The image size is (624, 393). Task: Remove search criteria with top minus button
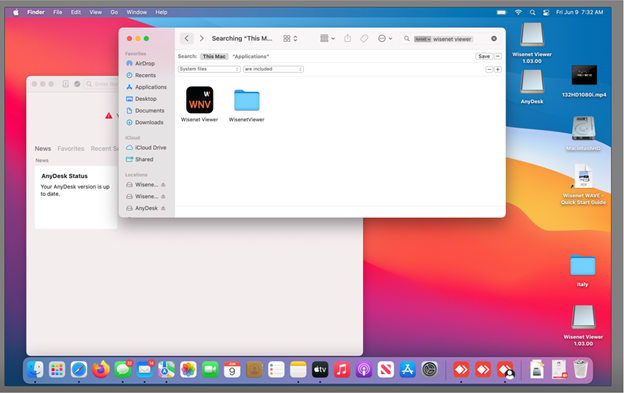pyautogui.click(x=498, y=56)
